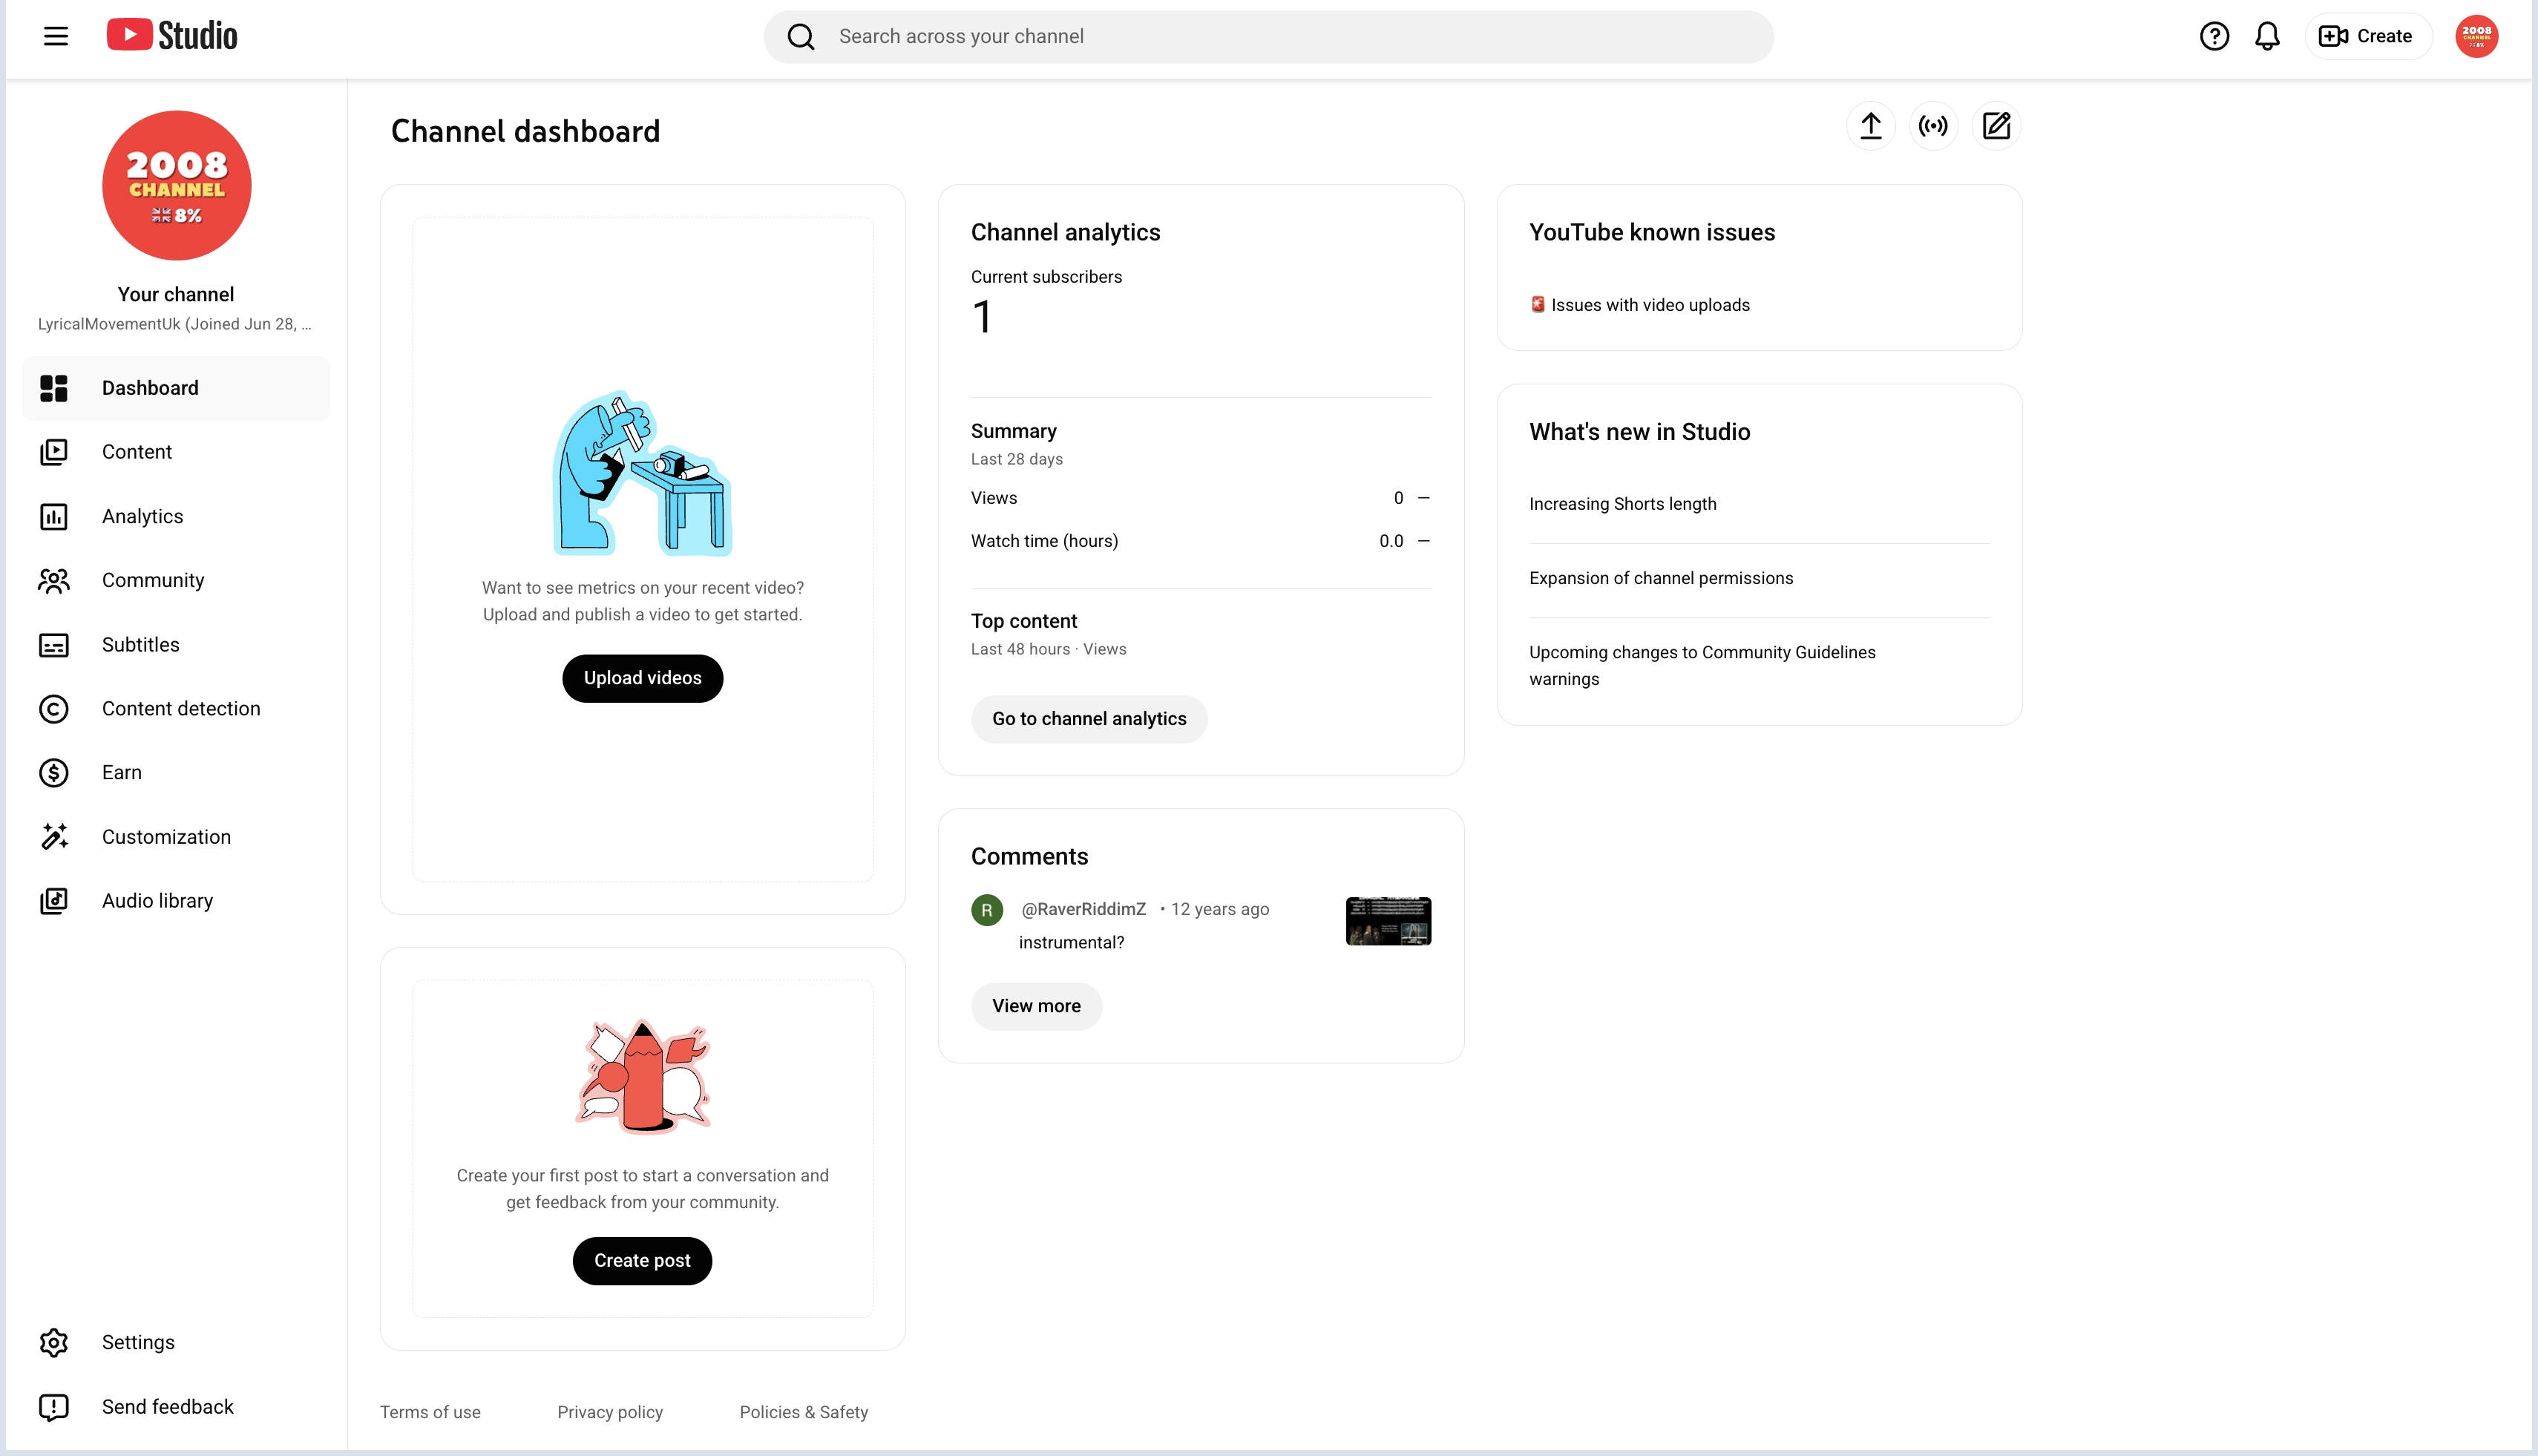
Task: Open the Audio library menu label
Action: click(157, 901)
